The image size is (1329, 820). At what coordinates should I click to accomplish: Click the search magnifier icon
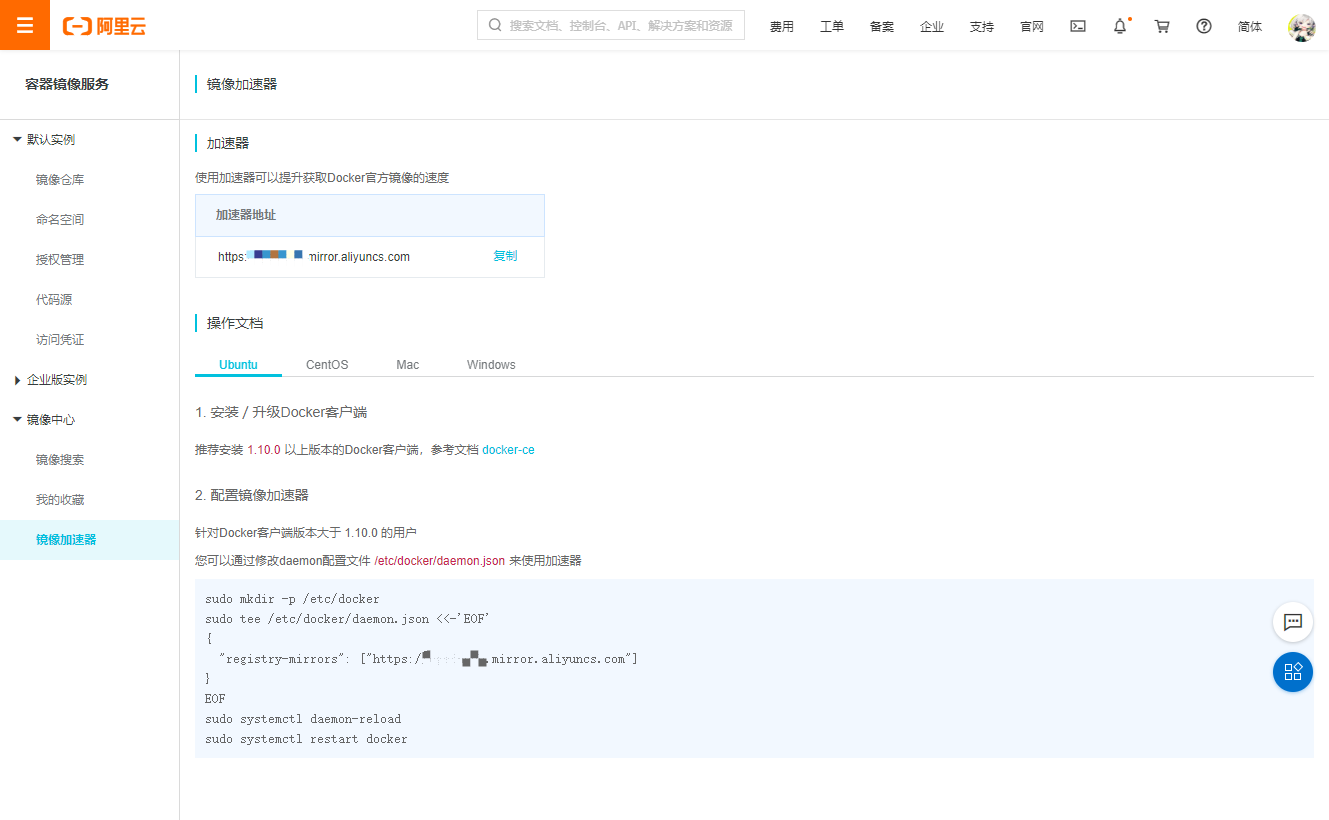click(x=495, y=25)
